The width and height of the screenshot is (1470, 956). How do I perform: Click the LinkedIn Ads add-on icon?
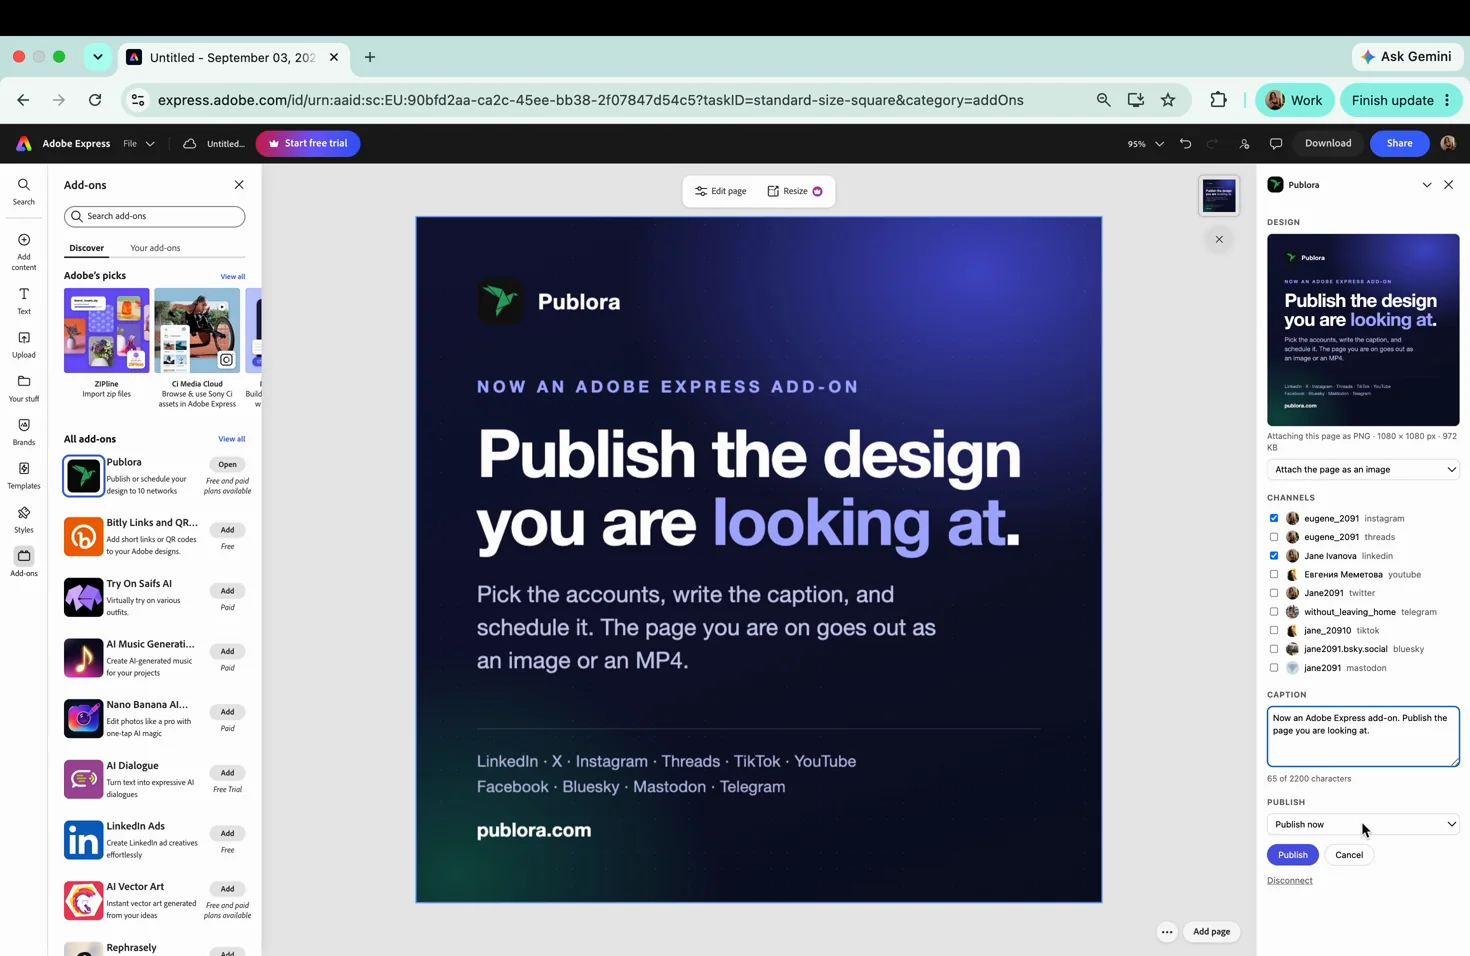pyautogui.click(x=83, y=840)
